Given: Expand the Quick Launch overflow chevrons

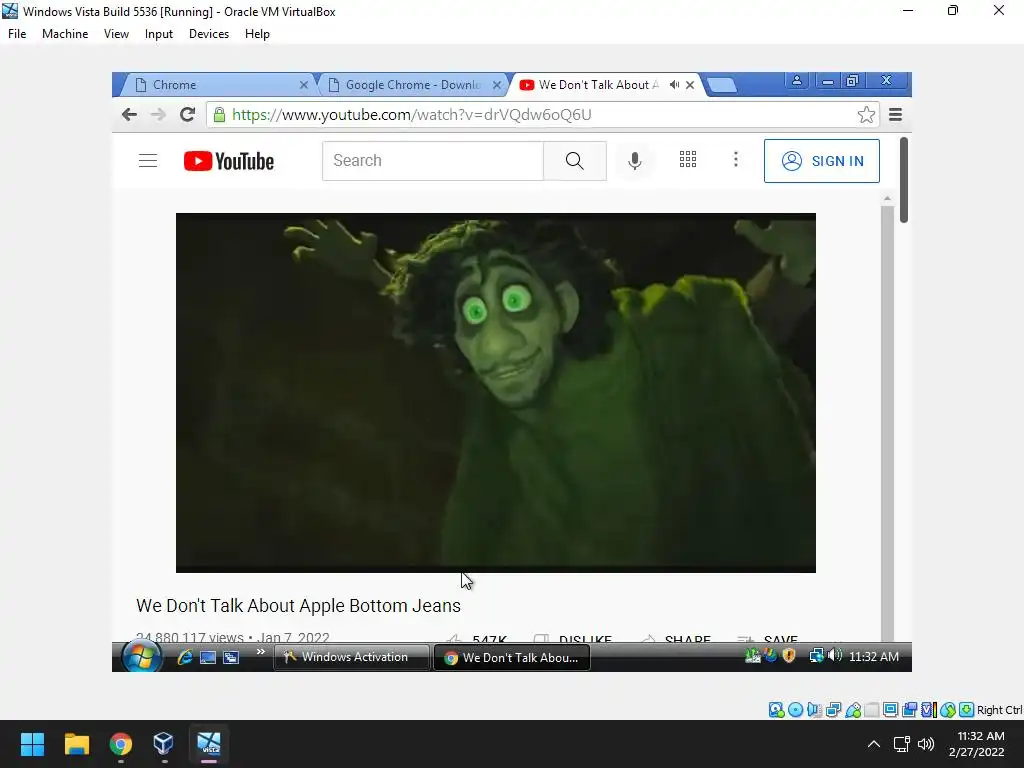Looking at the screenshot, I should point(261,652).
